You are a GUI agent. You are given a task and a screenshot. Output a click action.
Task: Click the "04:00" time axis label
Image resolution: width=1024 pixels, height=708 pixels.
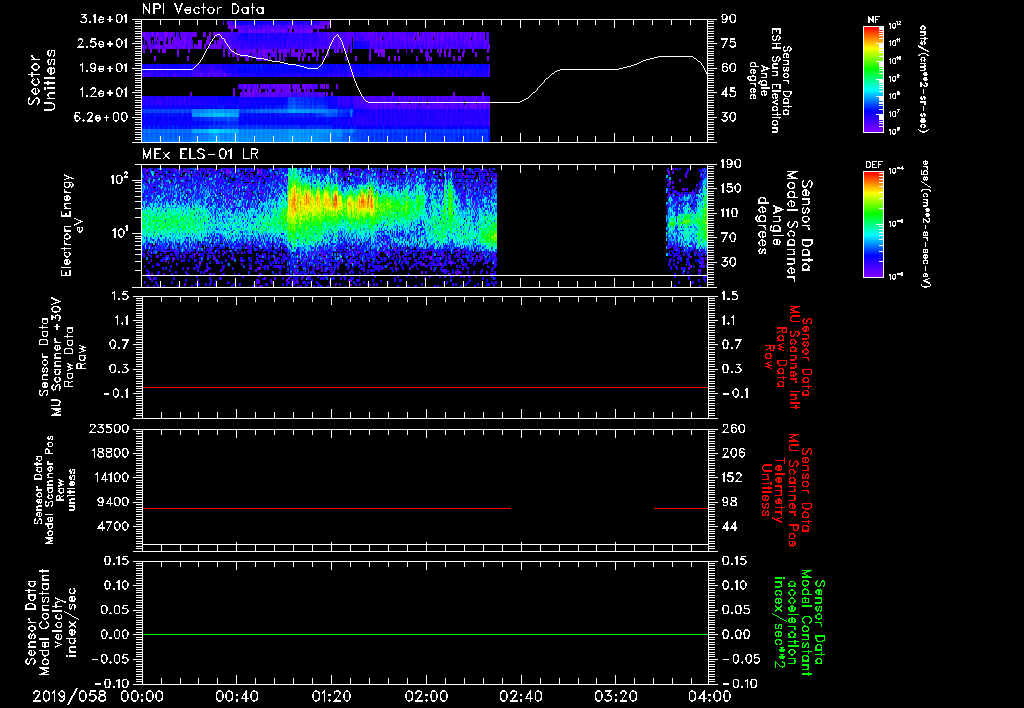(710, 697)
